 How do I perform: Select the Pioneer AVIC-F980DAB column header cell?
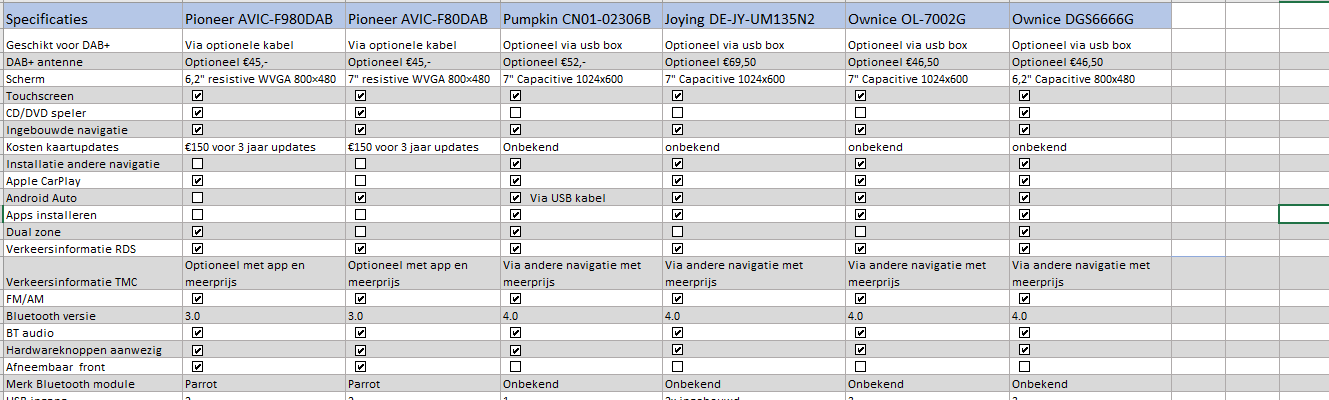click(263, 19)
